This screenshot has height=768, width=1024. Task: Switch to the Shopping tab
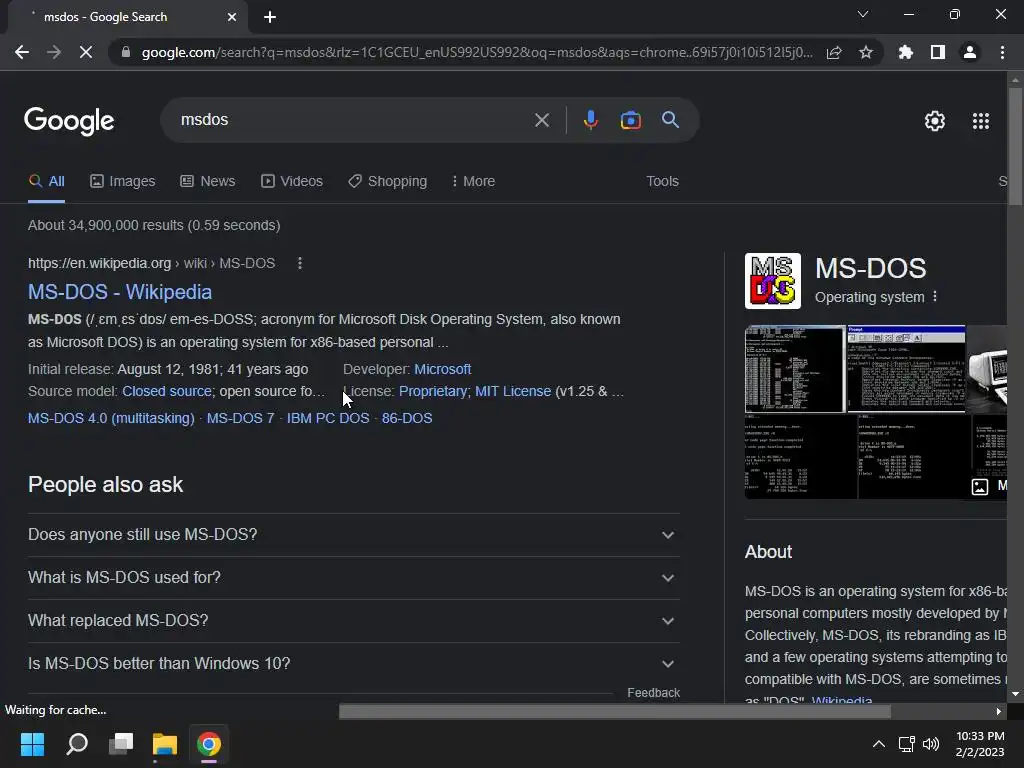pyautogui.click(x=387, y=182)
